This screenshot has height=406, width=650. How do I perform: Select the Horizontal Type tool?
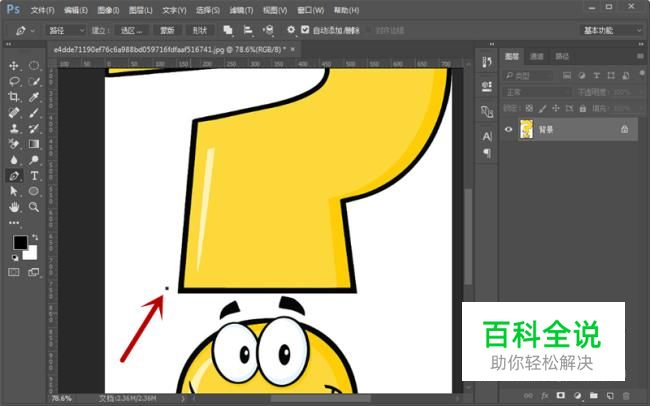[34, 176]
